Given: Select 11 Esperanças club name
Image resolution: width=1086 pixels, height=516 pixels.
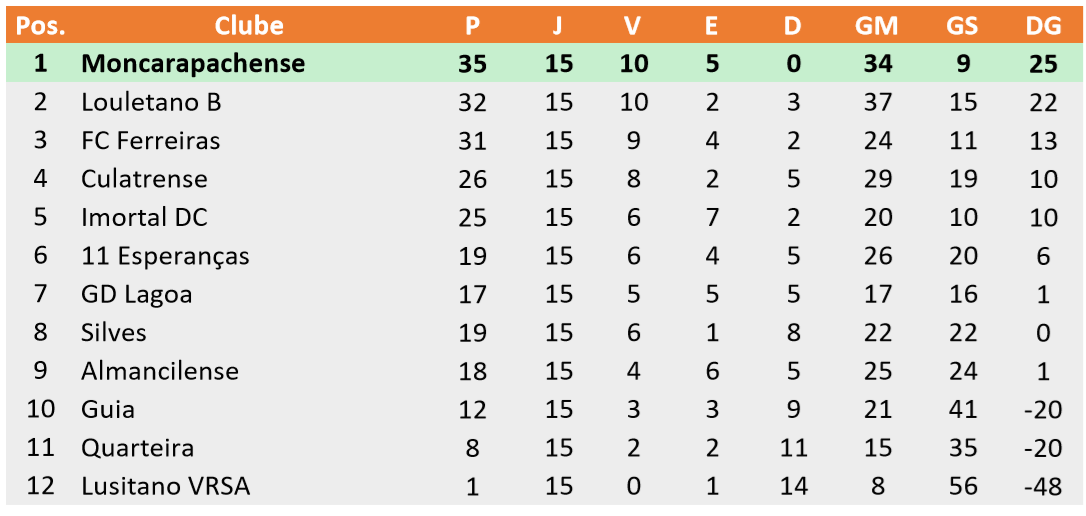Looking at the screenshot, I should pyautogui.click(x=165, y=257).
